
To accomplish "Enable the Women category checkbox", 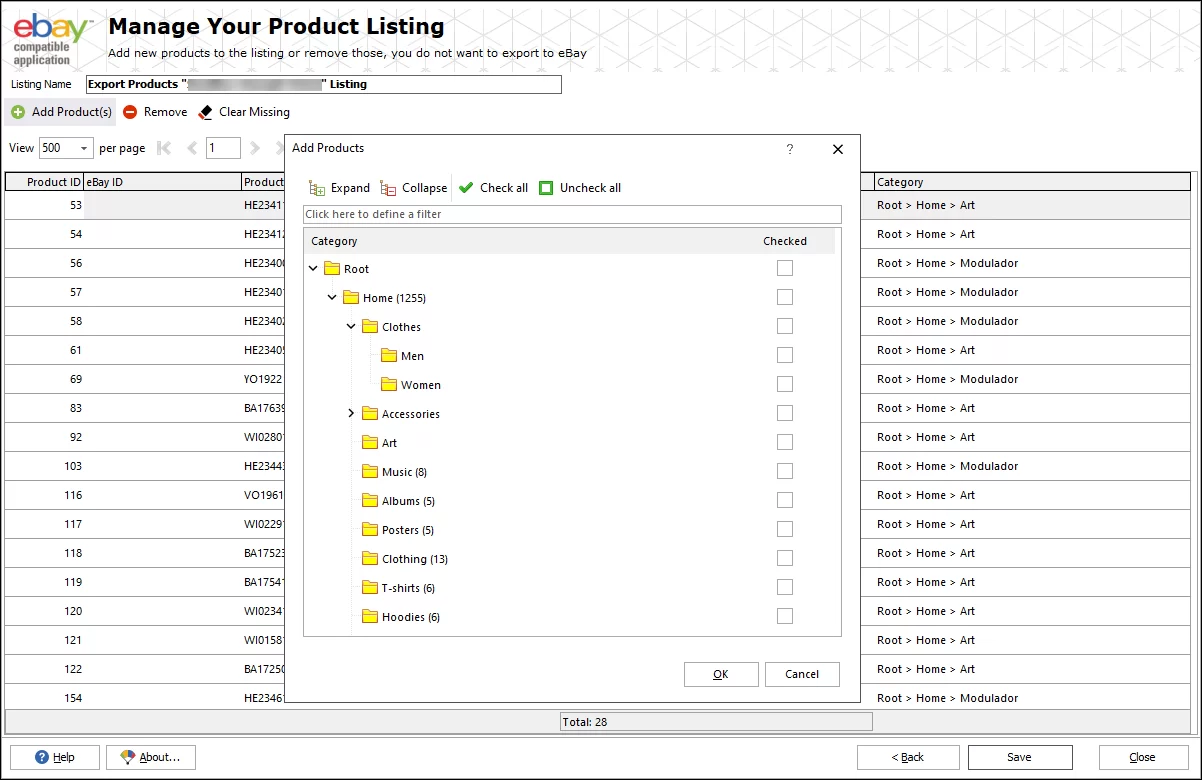I will (x=785, y=384).
